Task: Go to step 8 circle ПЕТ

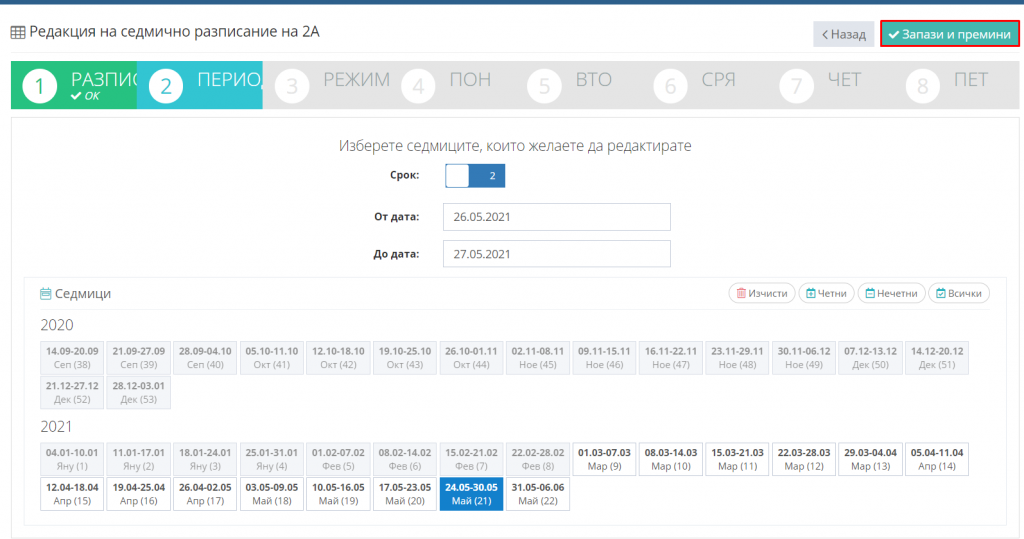Action: click(922, 86)
